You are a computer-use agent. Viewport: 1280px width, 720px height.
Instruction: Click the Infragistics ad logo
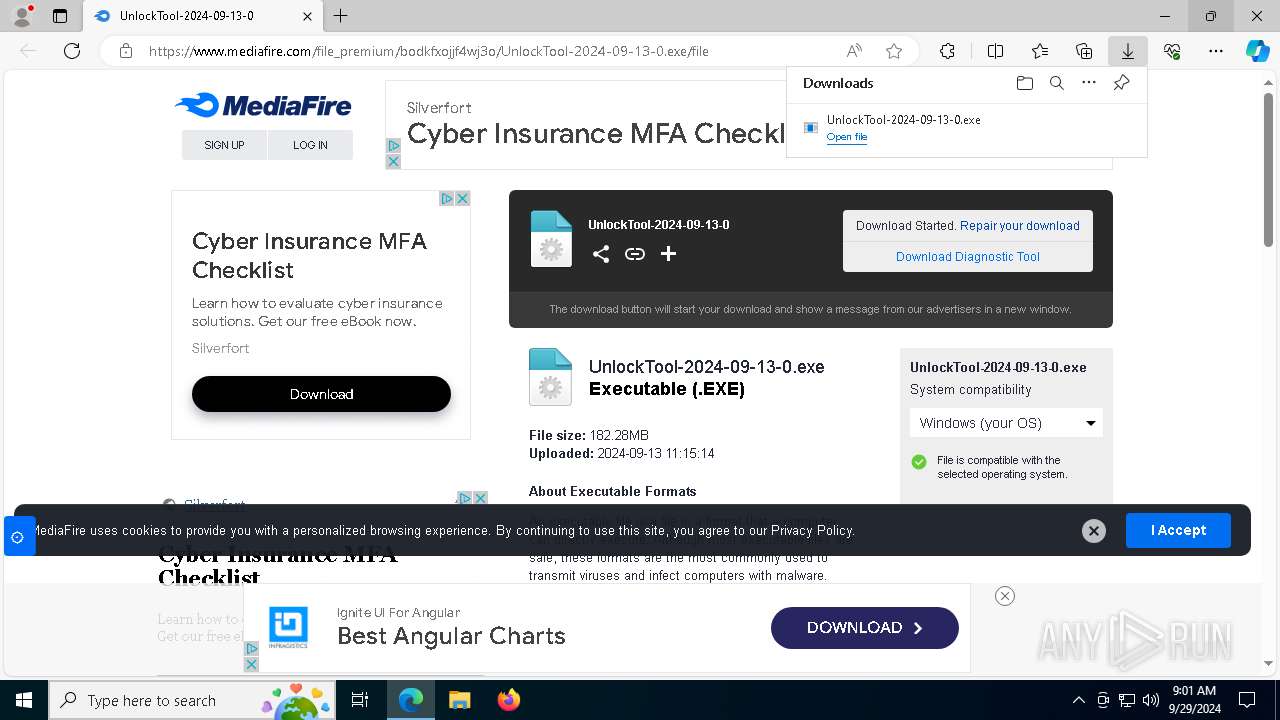point(288,628)
